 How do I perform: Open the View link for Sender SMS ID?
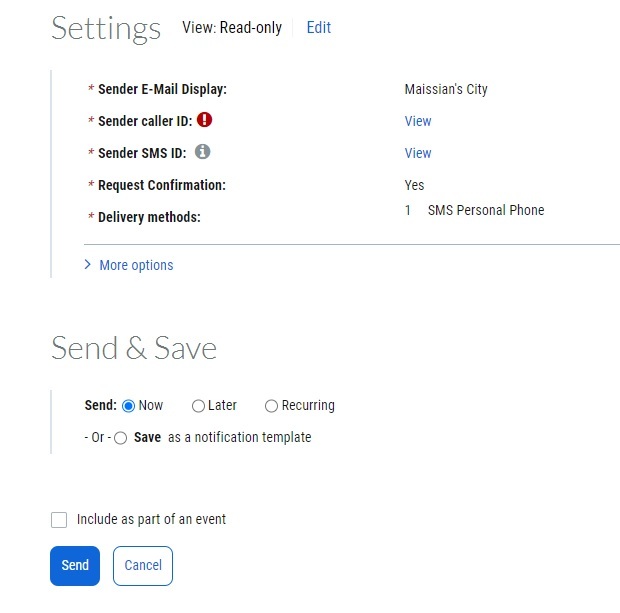[418, 153]
